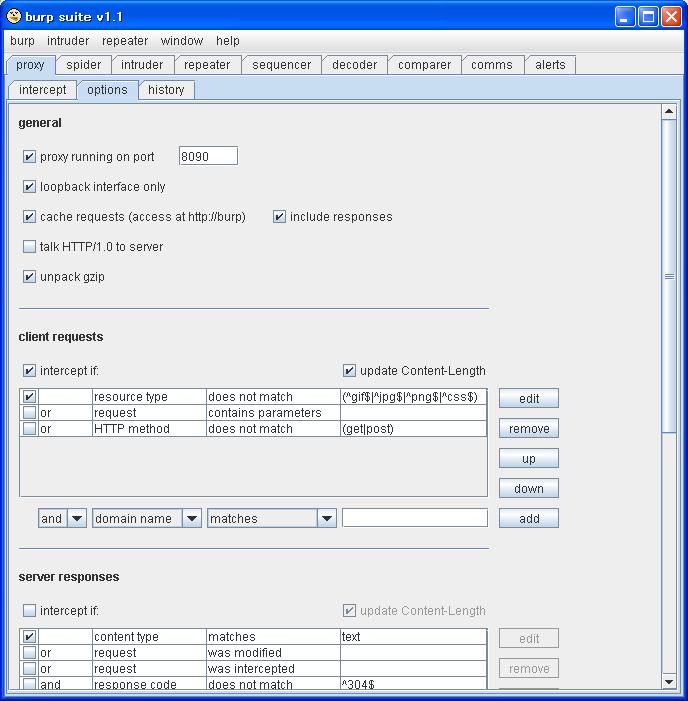Switch to the sequencer tab
The width and height of the screenshot is (688, 701).
[x=281, y=65]
